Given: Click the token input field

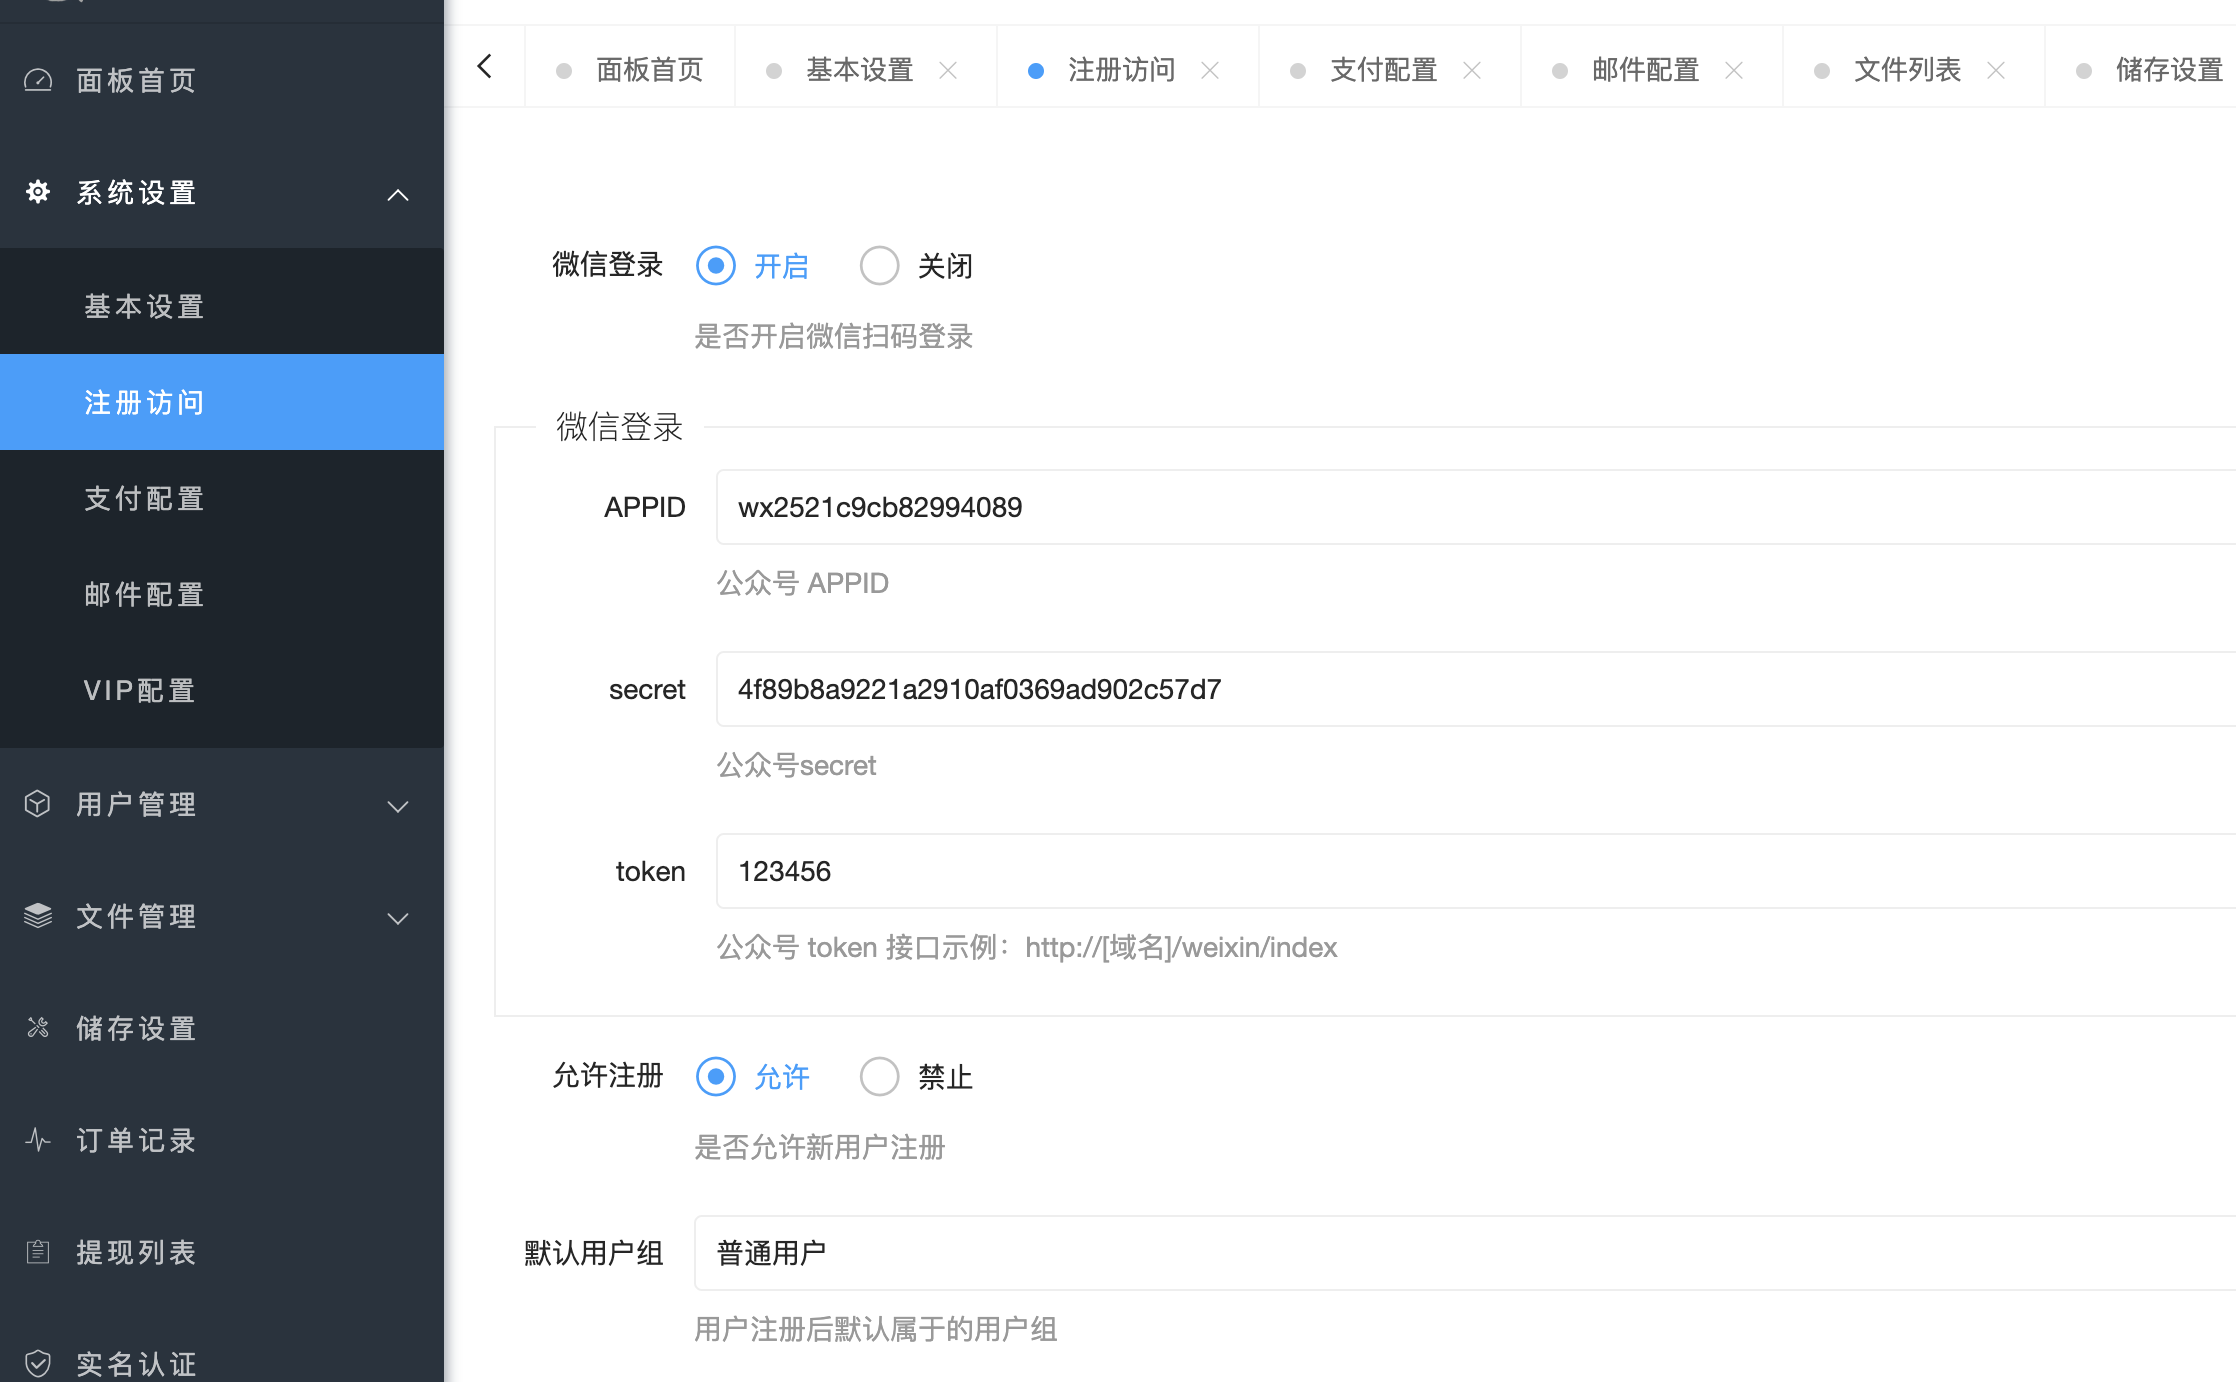Looking at the screenshot, I should 1476,871.
